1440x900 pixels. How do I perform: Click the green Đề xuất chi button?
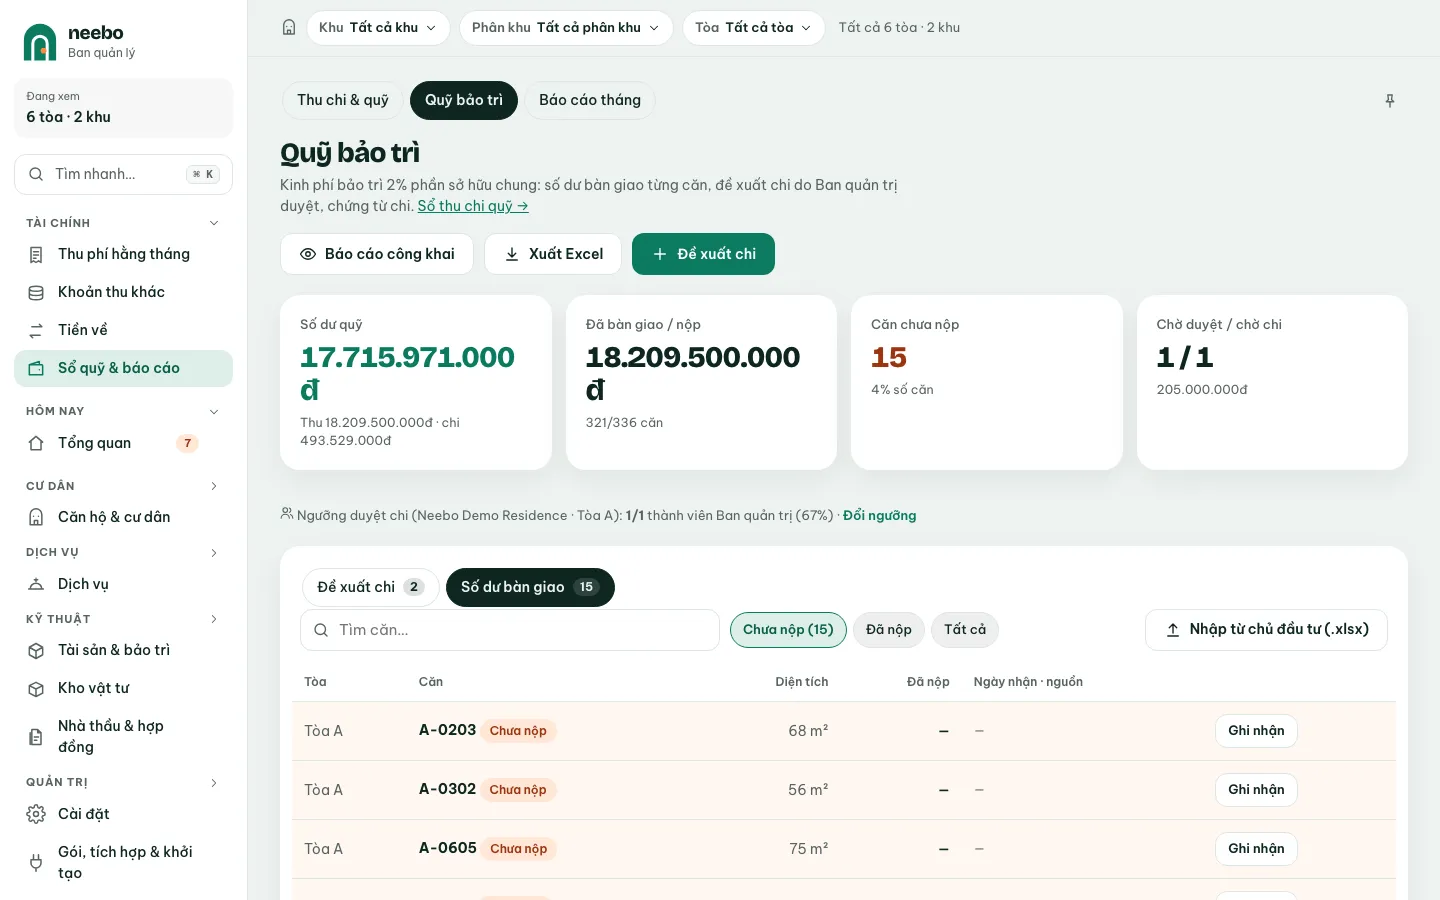click(703, 254)
